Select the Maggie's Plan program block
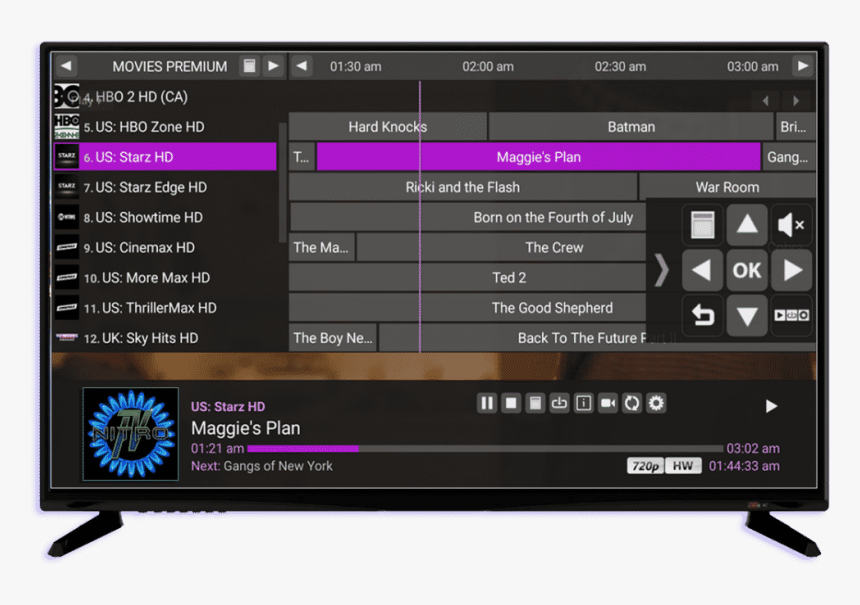Image resolution: width=860 pixels, height=605 pixels. pyautogui.click(x=539, y=157)
